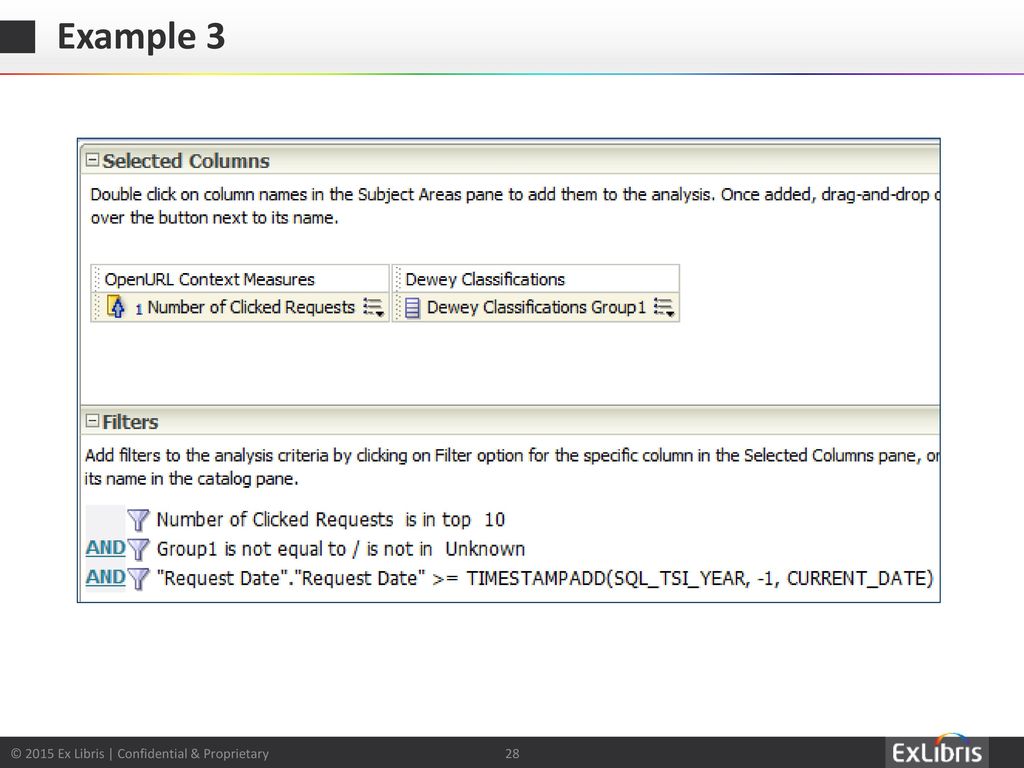This screenshot has height=768, width=1024.
Task: Toggle the second AND operator before Request Date
Action: click(105, 577)
